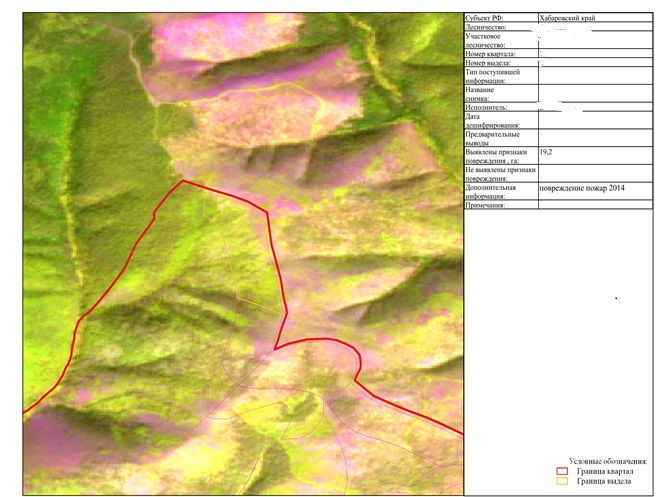Screen dimensions: 656x497
Task: Click the Граница выдела legend text
Action: tap(603, 482)
